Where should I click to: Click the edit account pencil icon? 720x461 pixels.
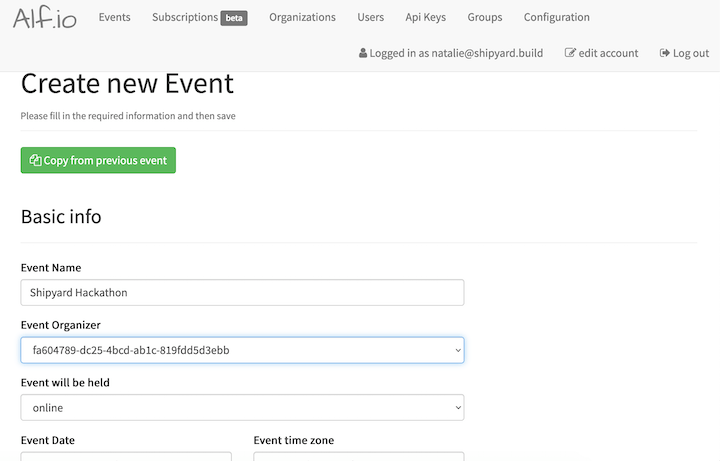pyautogui.click(x=570, y=53)
